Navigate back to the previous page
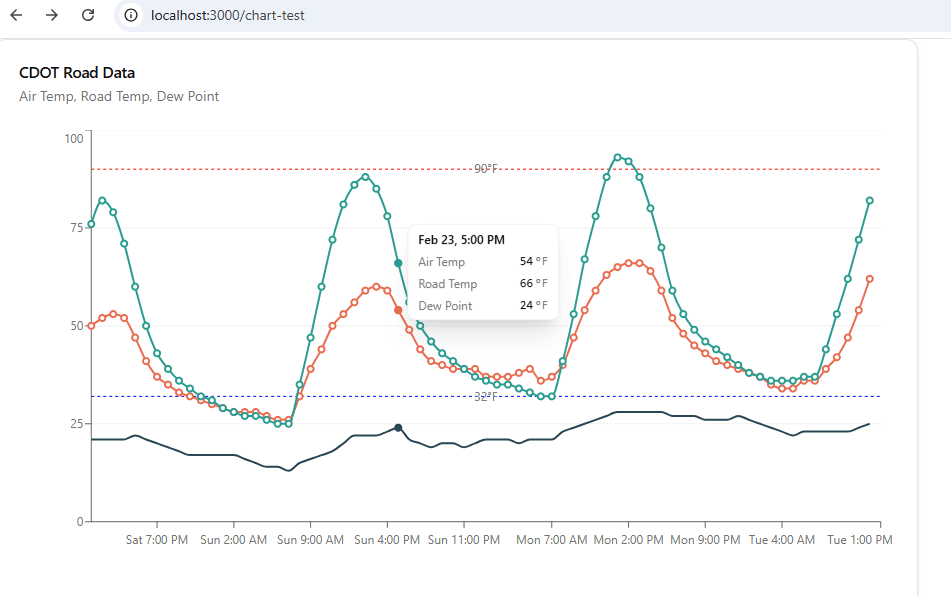The image size is (951, 596). click(18, 15)
